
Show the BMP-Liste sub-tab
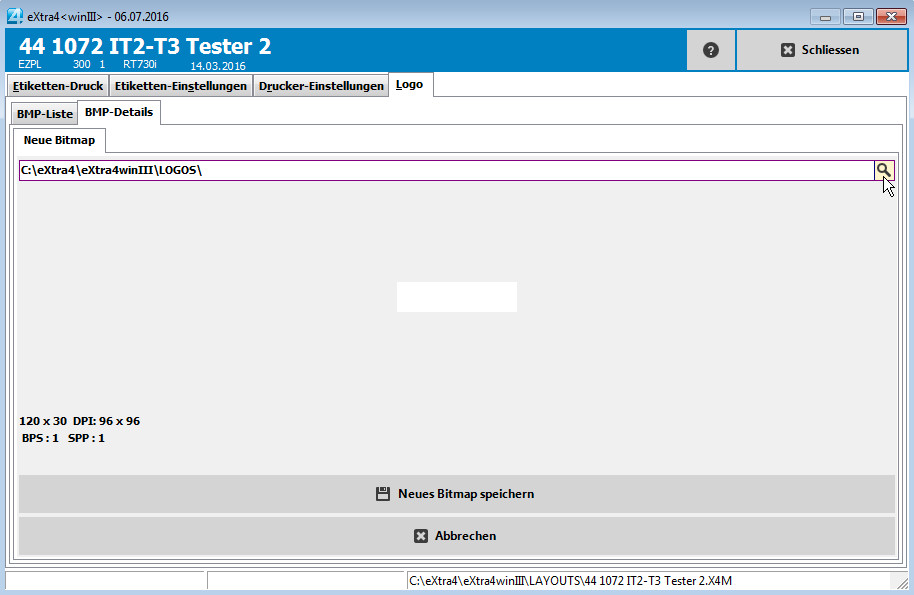click(x=44, y=114)
